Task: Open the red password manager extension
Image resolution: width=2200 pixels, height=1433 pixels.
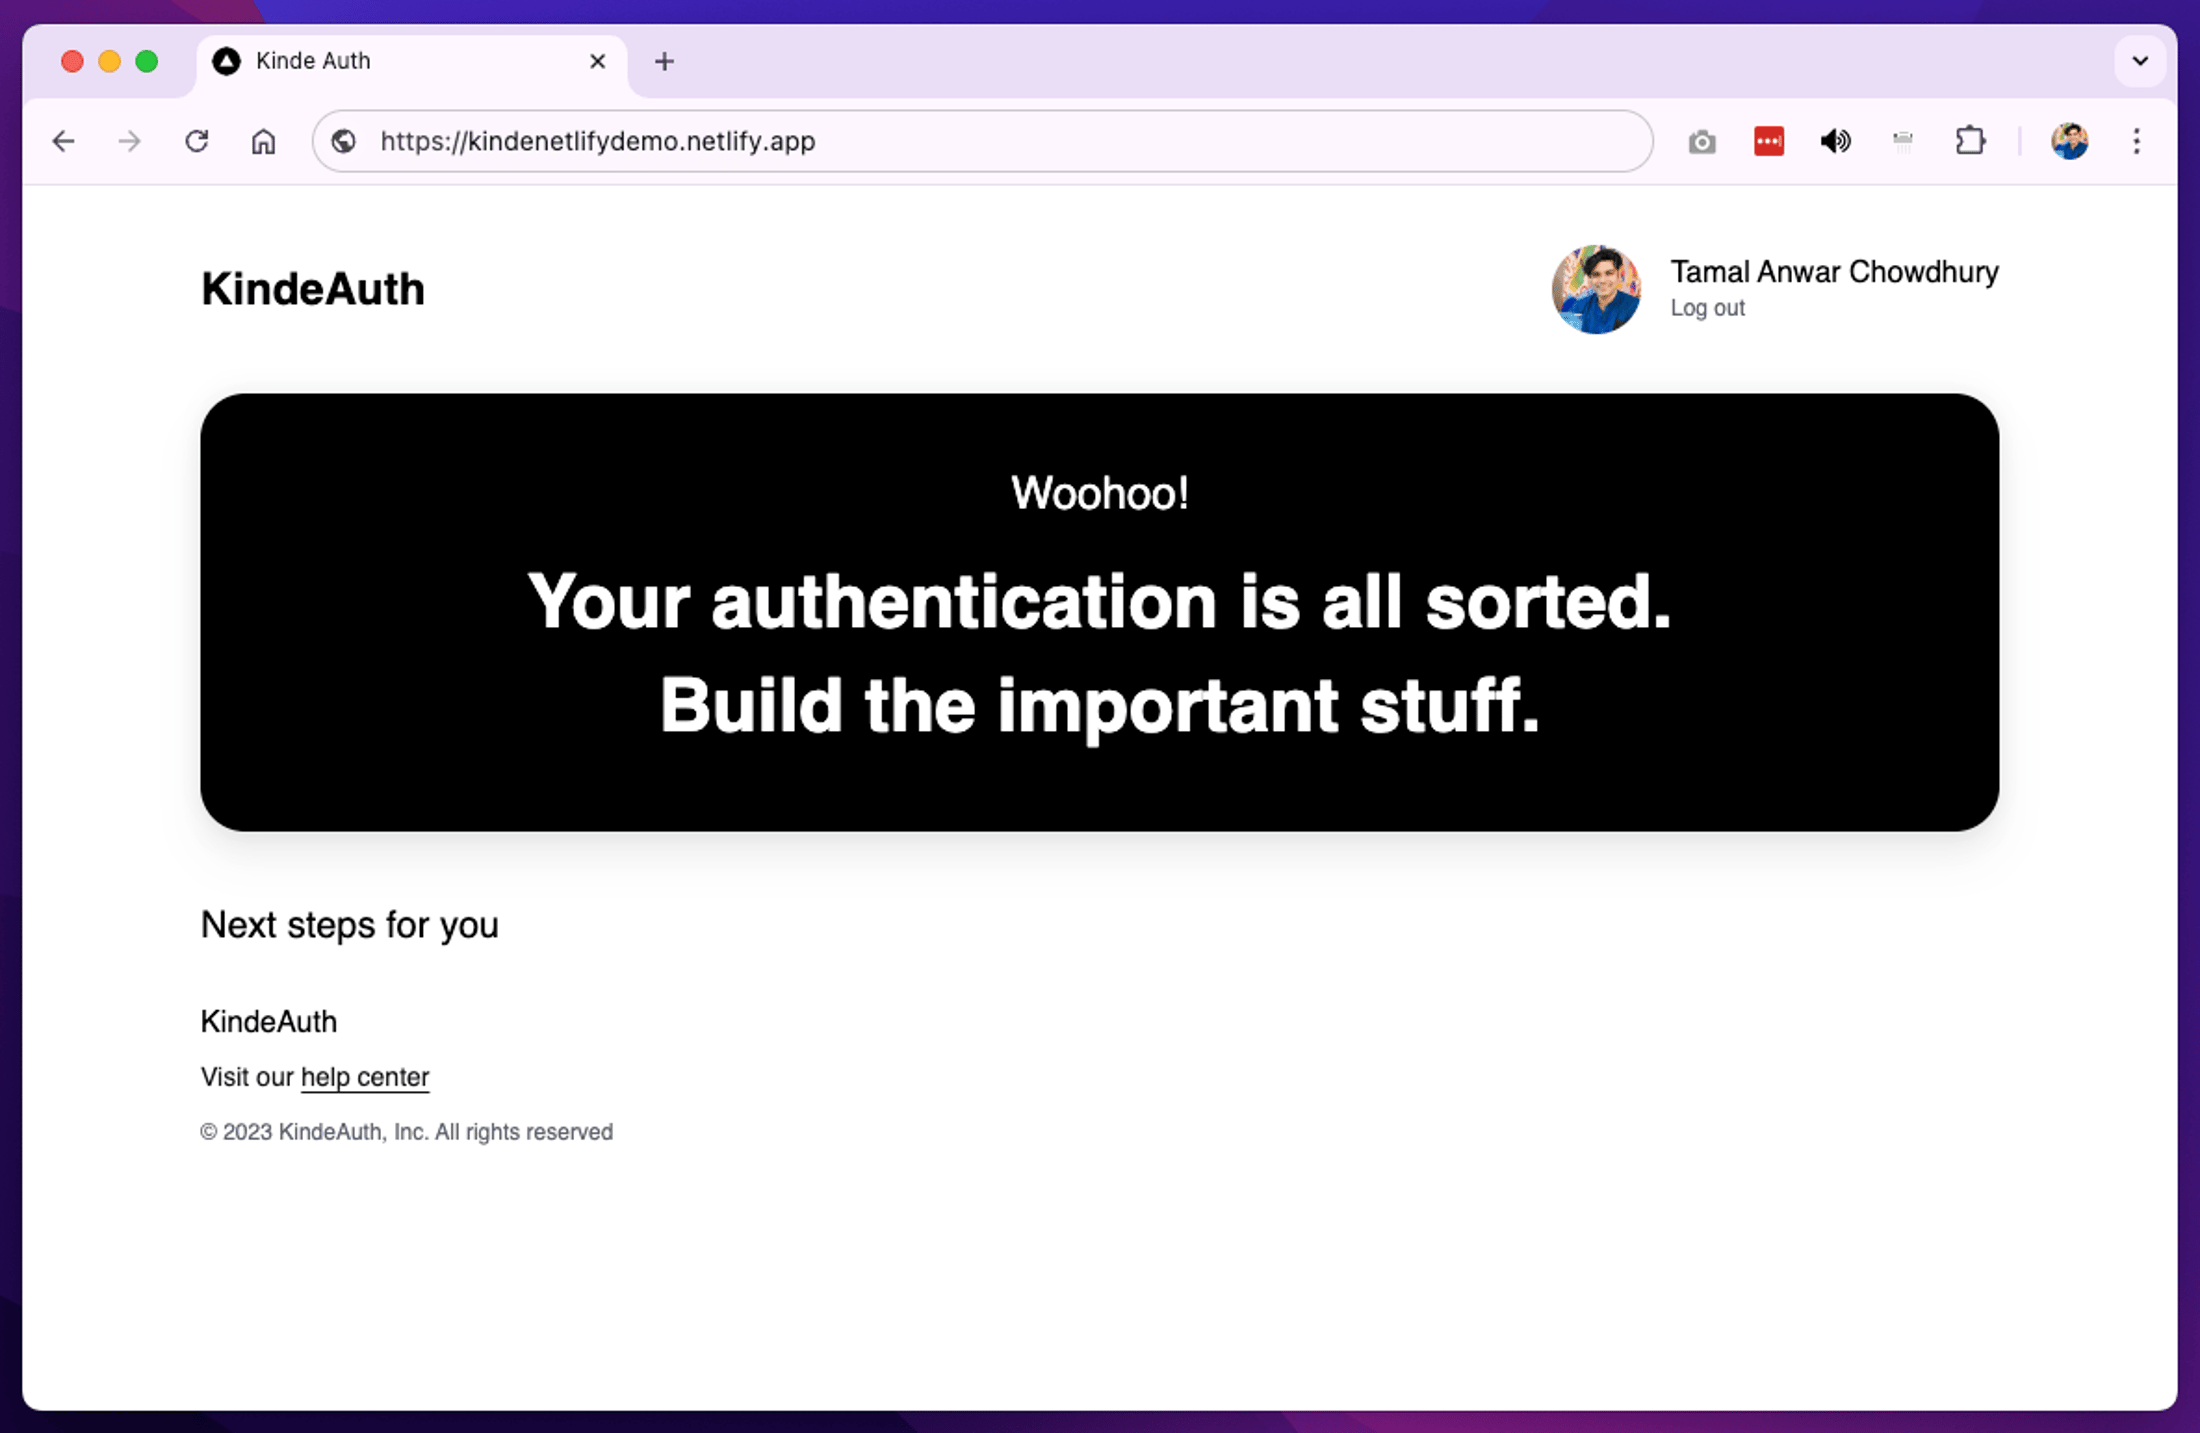Action: (x=1768, y=141)
